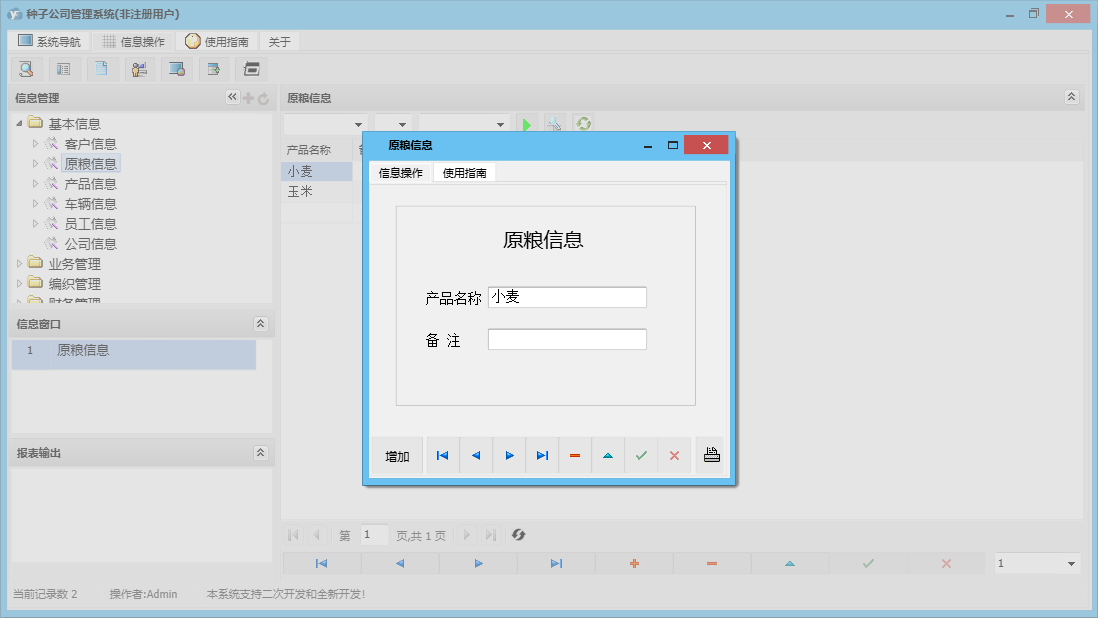Open the report/list view toolbar icon
Image resolution: width=1098 pixels, height=618 pixels.
63,68
